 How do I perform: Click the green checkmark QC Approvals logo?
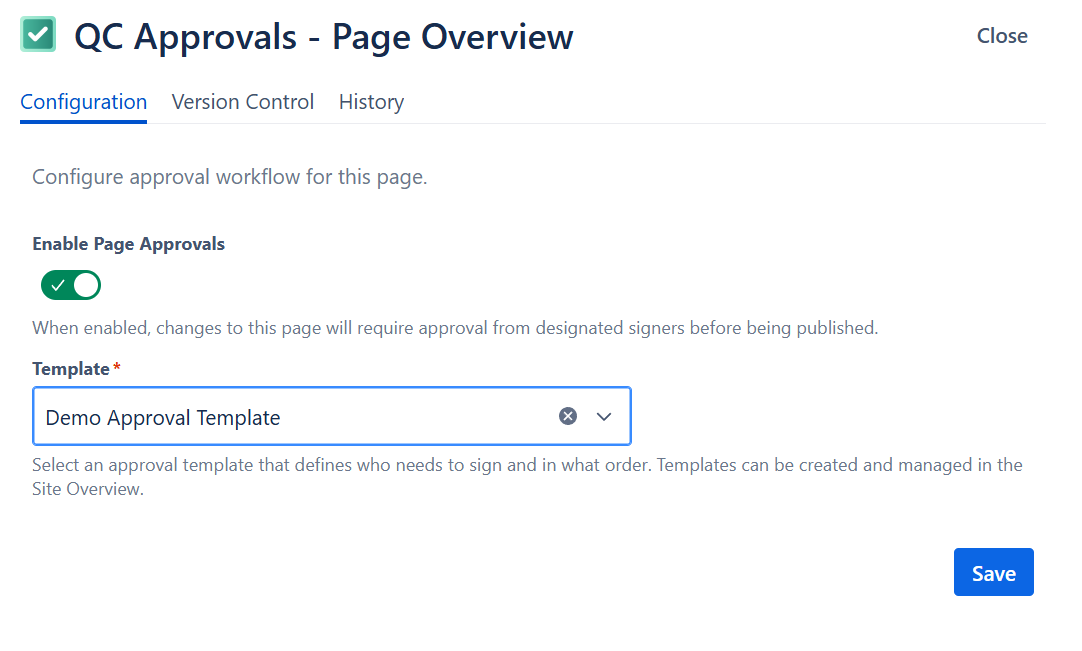coord(38,35)
